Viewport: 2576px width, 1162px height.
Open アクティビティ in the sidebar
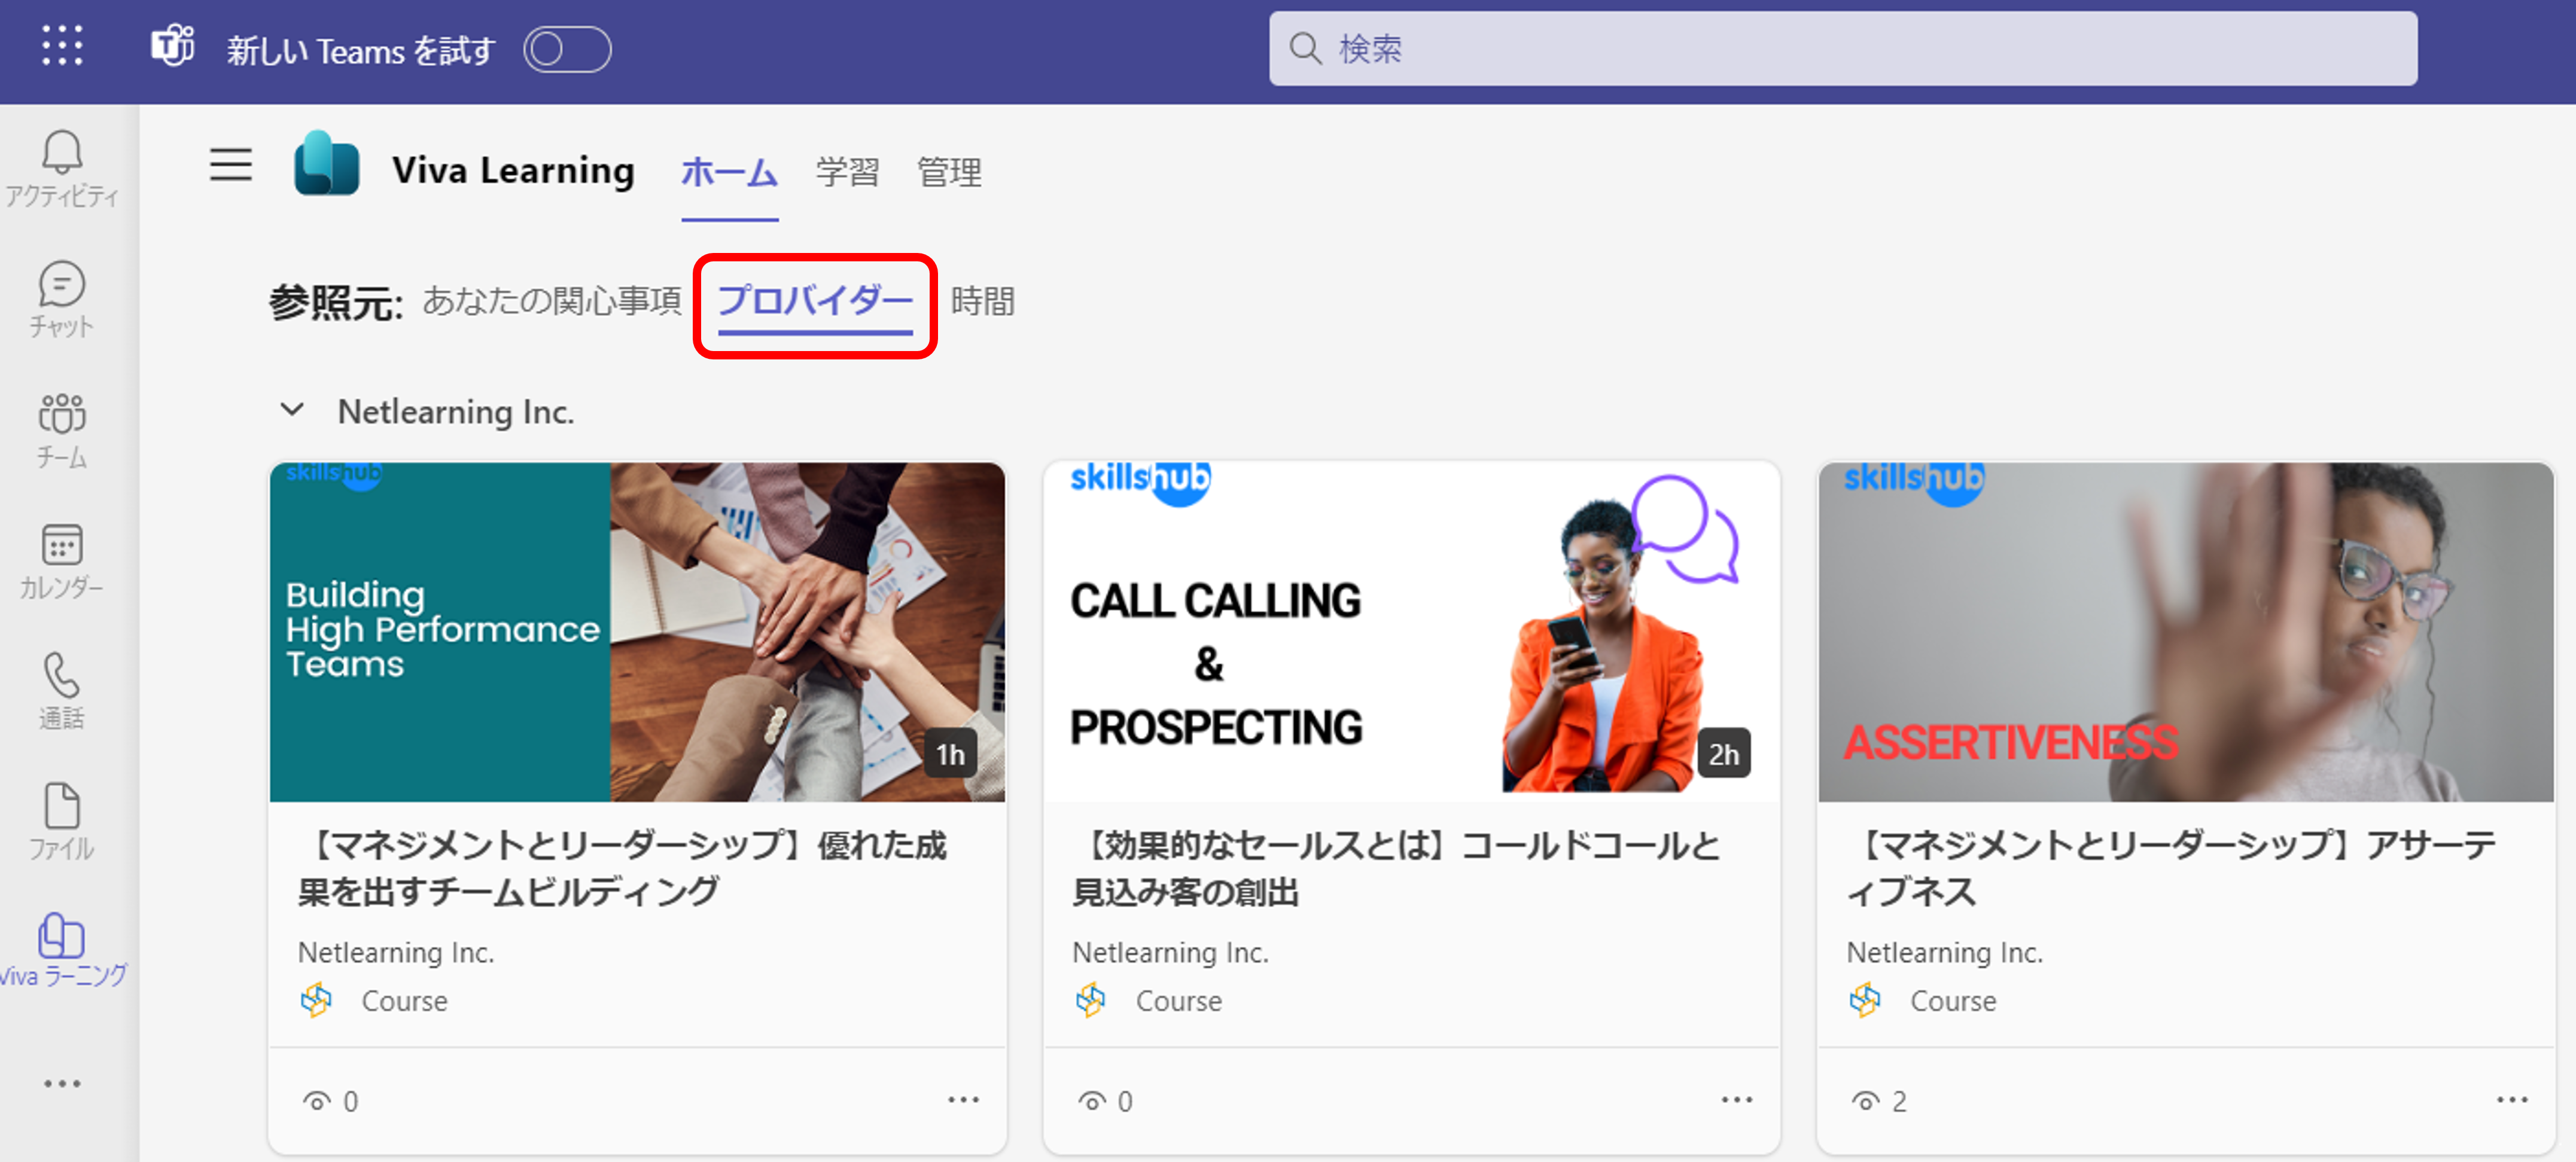(x=62, y=168)
